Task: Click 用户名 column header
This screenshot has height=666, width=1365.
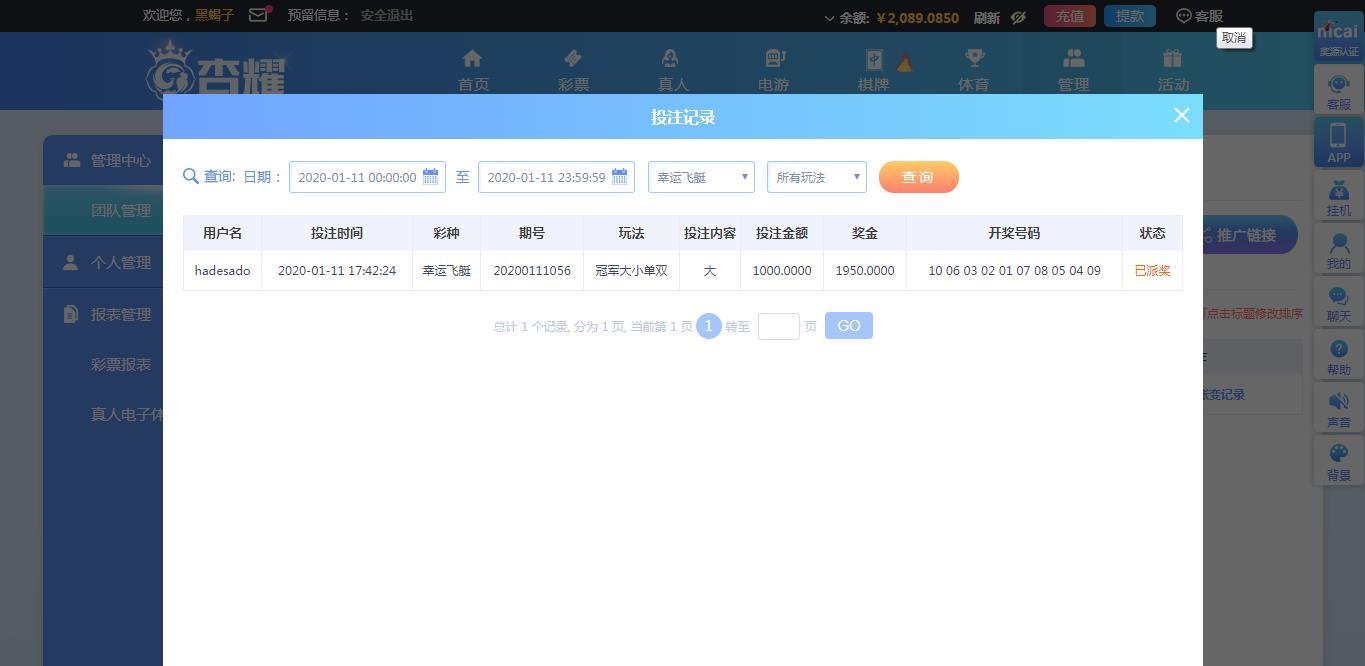Action: coord(222,233)
